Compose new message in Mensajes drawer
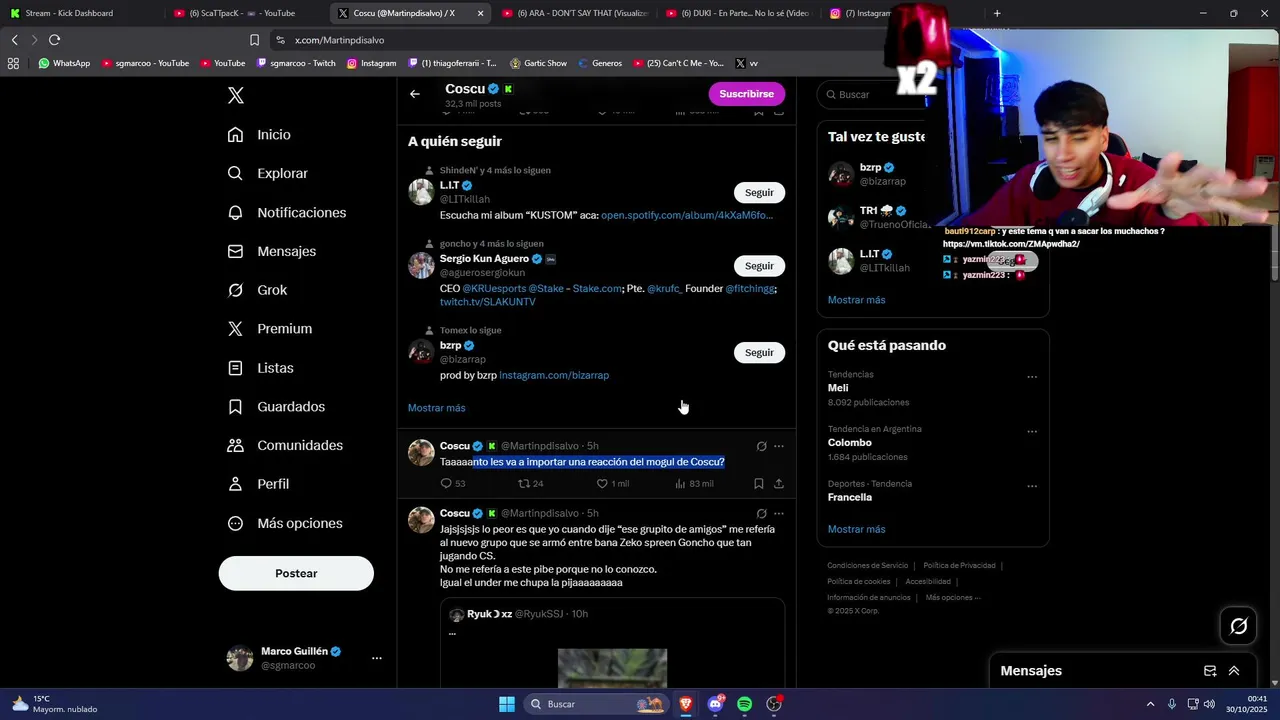 [x=1210, y=671]
